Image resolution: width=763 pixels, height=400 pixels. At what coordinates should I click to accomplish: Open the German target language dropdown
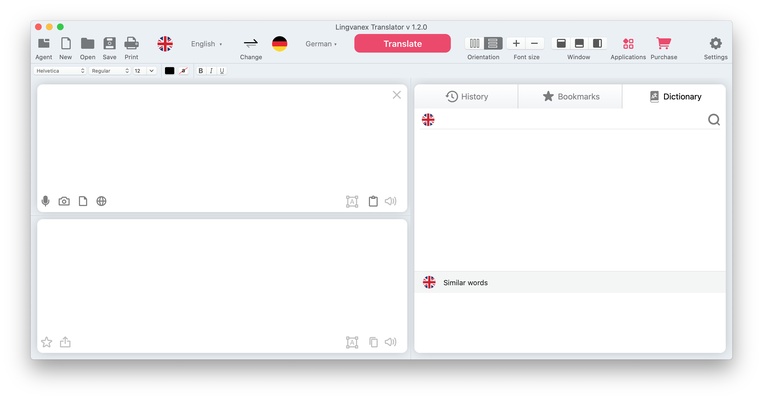point(321,44)
